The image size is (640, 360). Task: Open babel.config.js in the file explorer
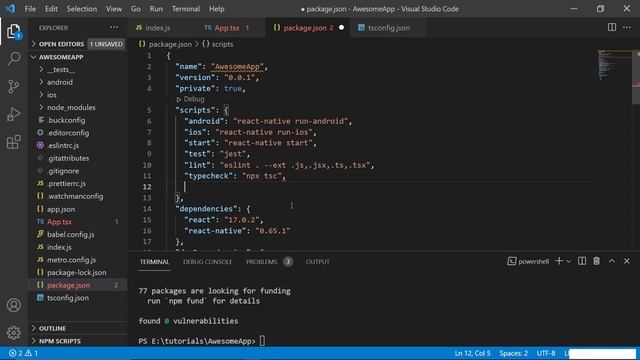tap(78, 234)
